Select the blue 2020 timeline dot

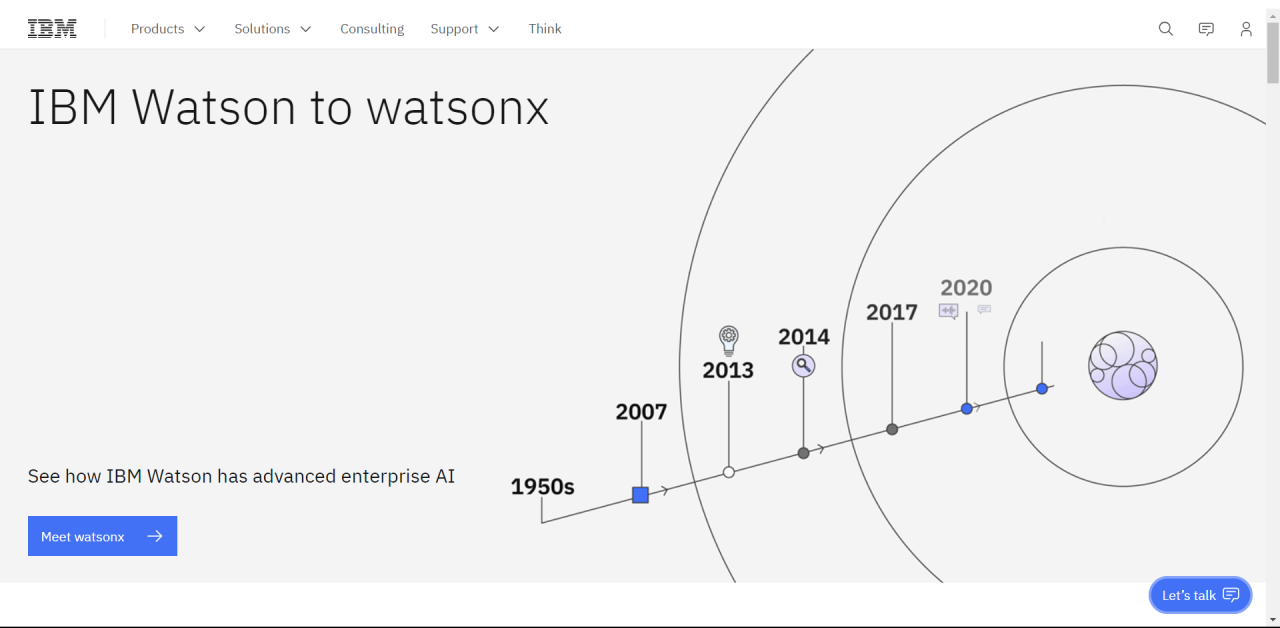(967, 409)
